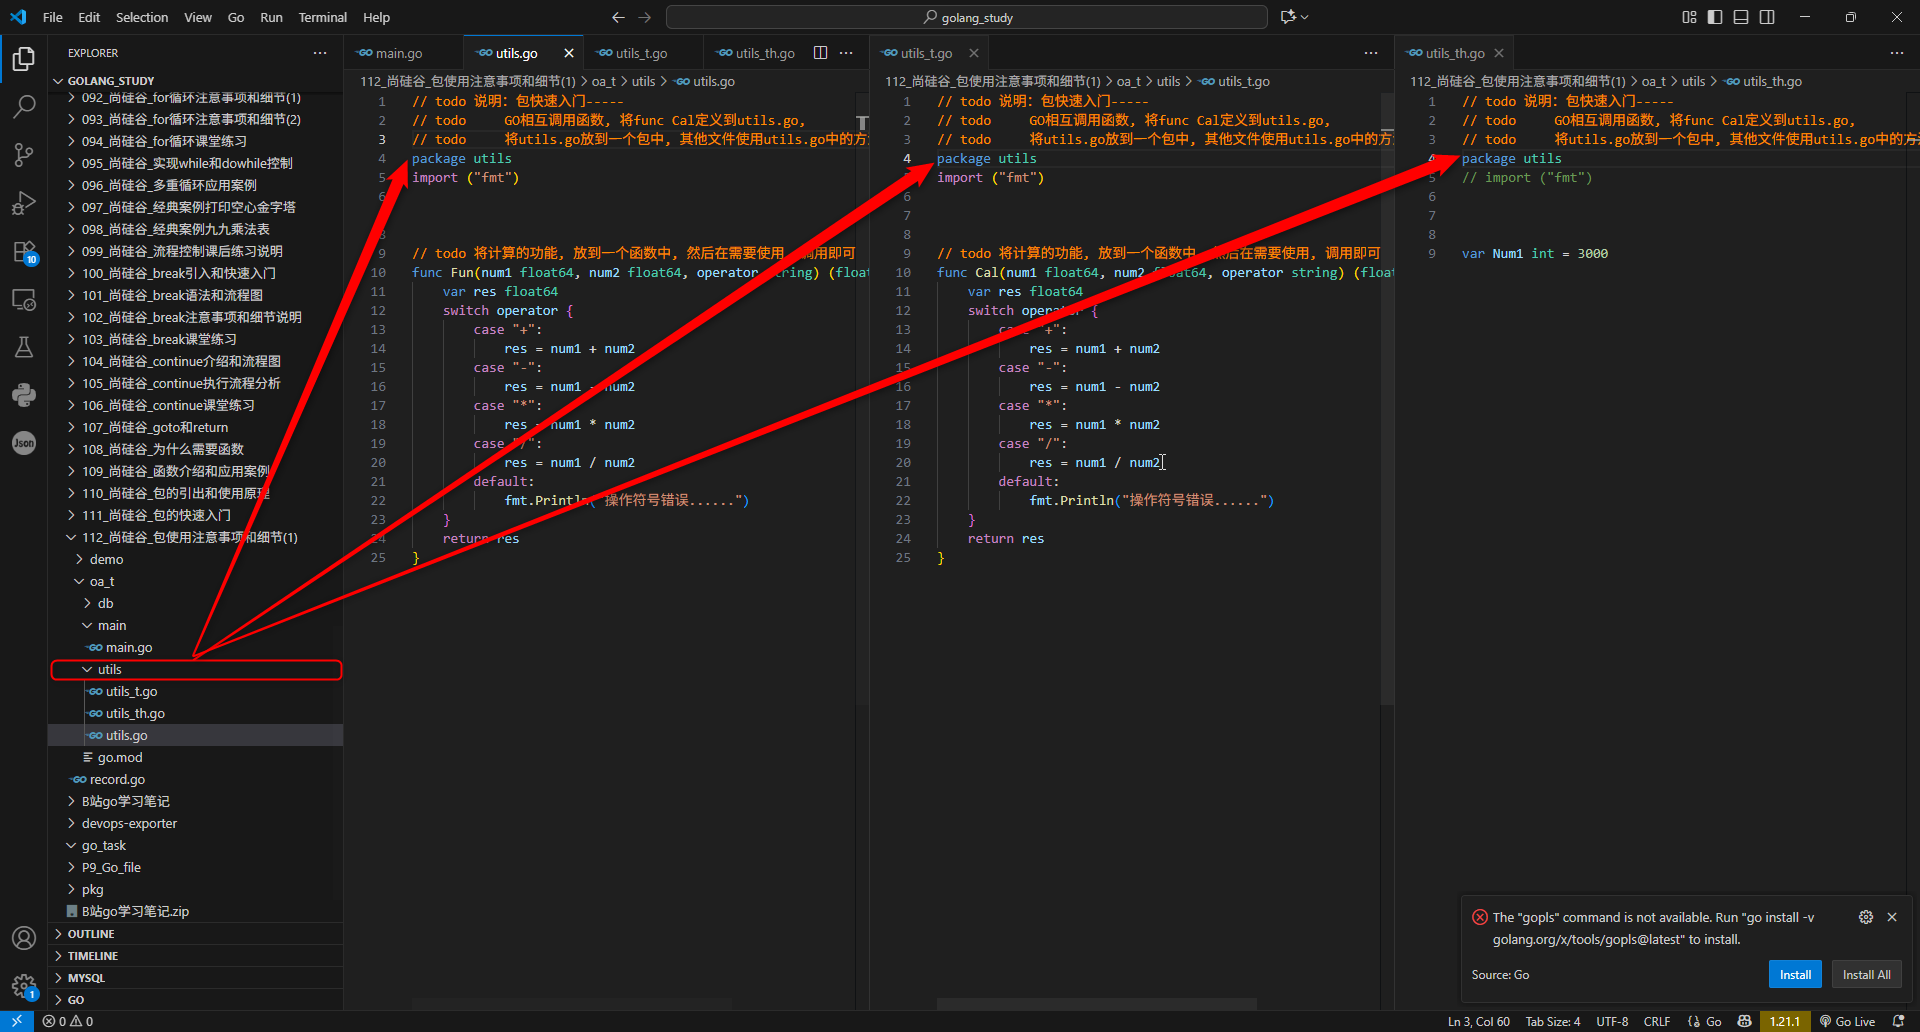Select the B站go学习笔记.zip file
The height and width of the screenshot is (1032, 1920).
(196, 911)
